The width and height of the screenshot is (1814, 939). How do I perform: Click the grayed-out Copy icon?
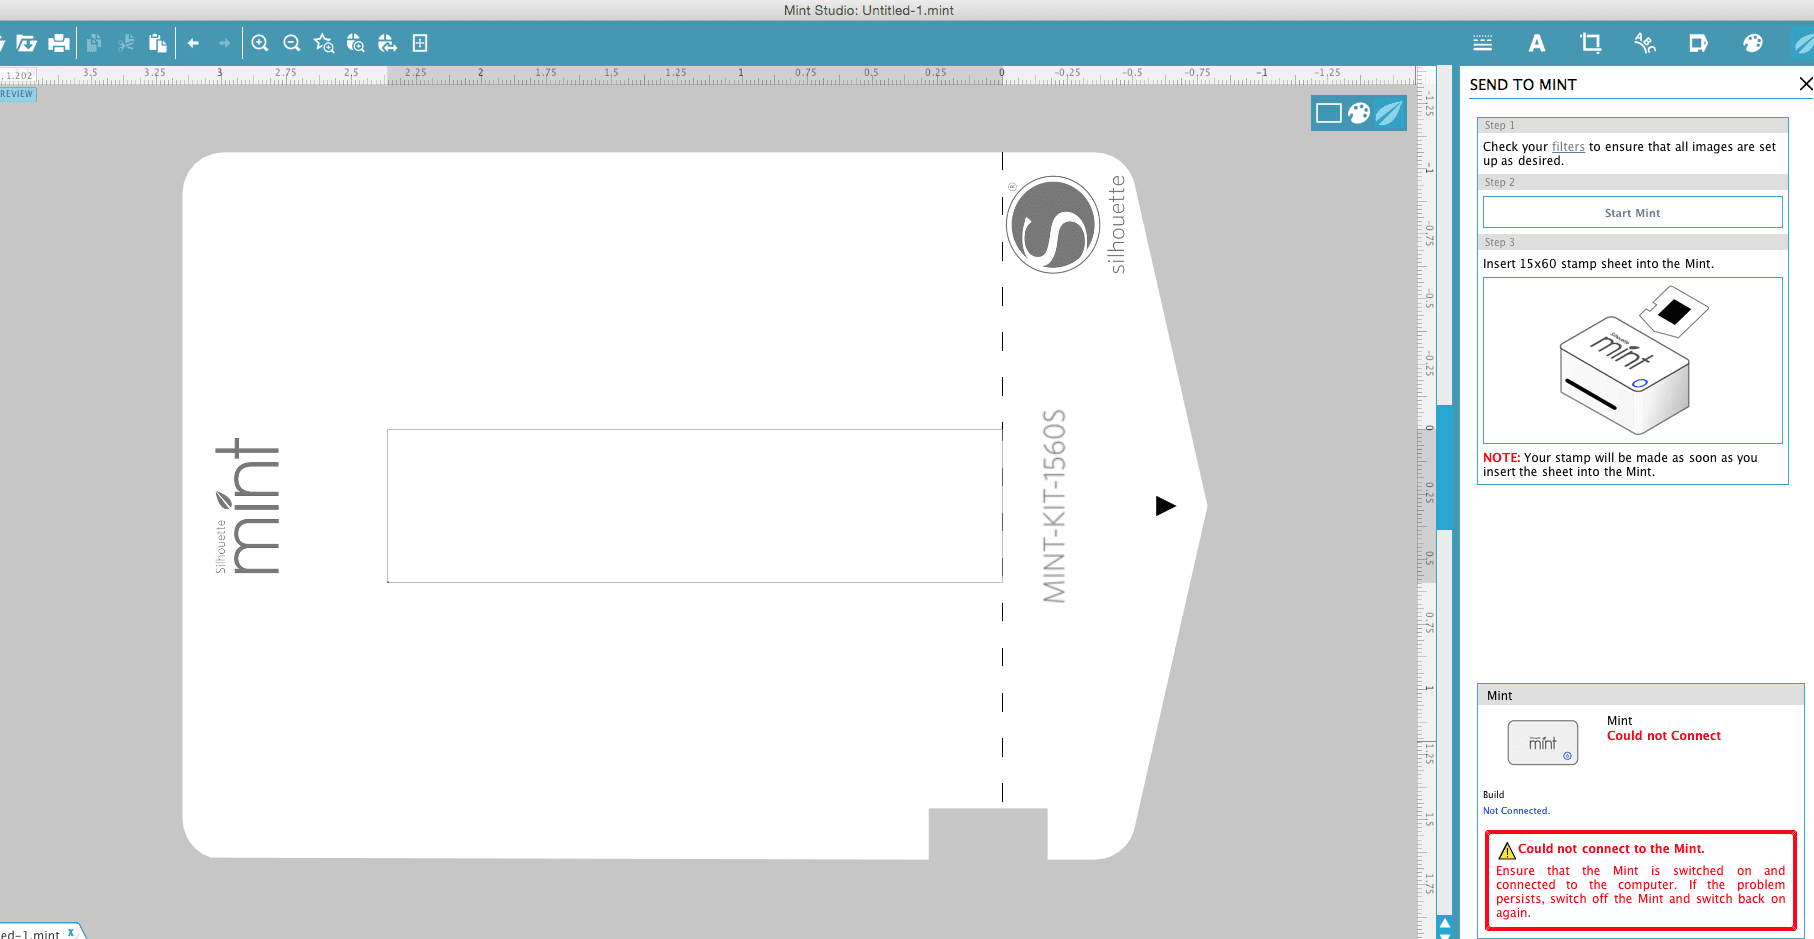click(94, 43)
